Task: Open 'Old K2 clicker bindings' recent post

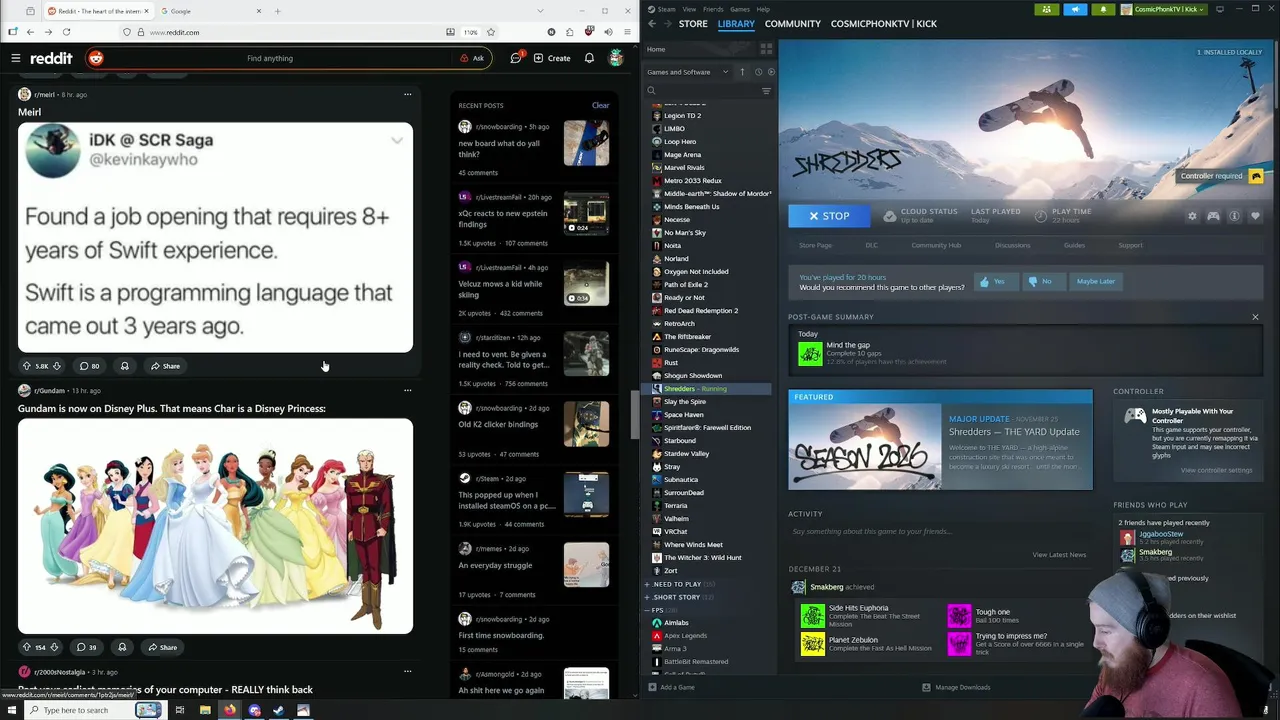Action: [x=498, y=424]
